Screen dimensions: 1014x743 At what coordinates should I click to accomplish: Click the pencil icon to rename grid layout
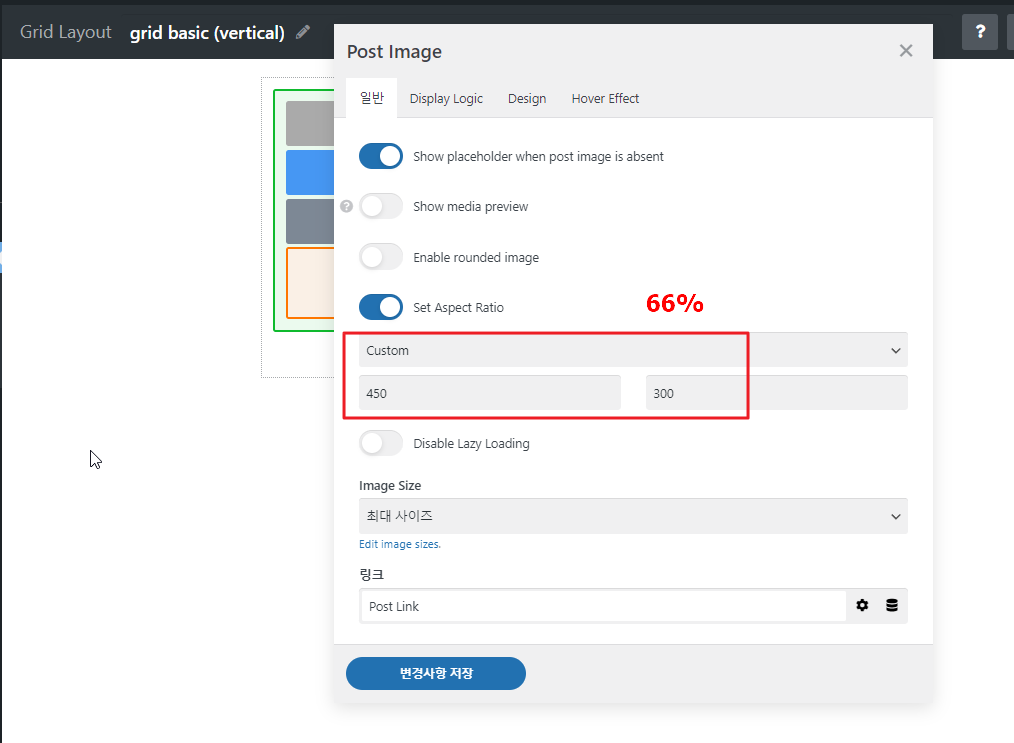tap(303, 32)
